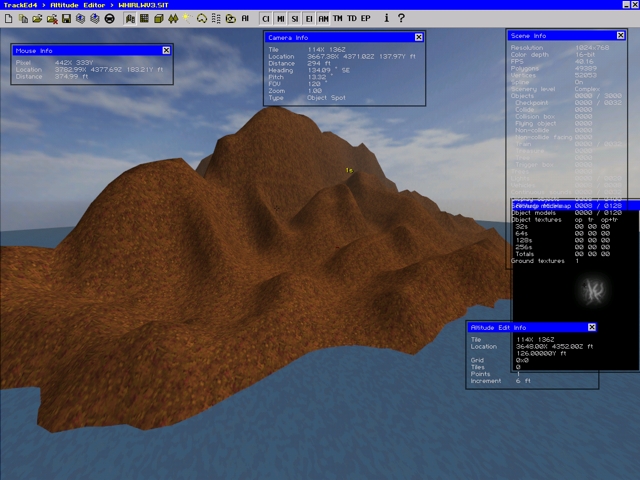Select the camera view editor icon

point(231,19)
